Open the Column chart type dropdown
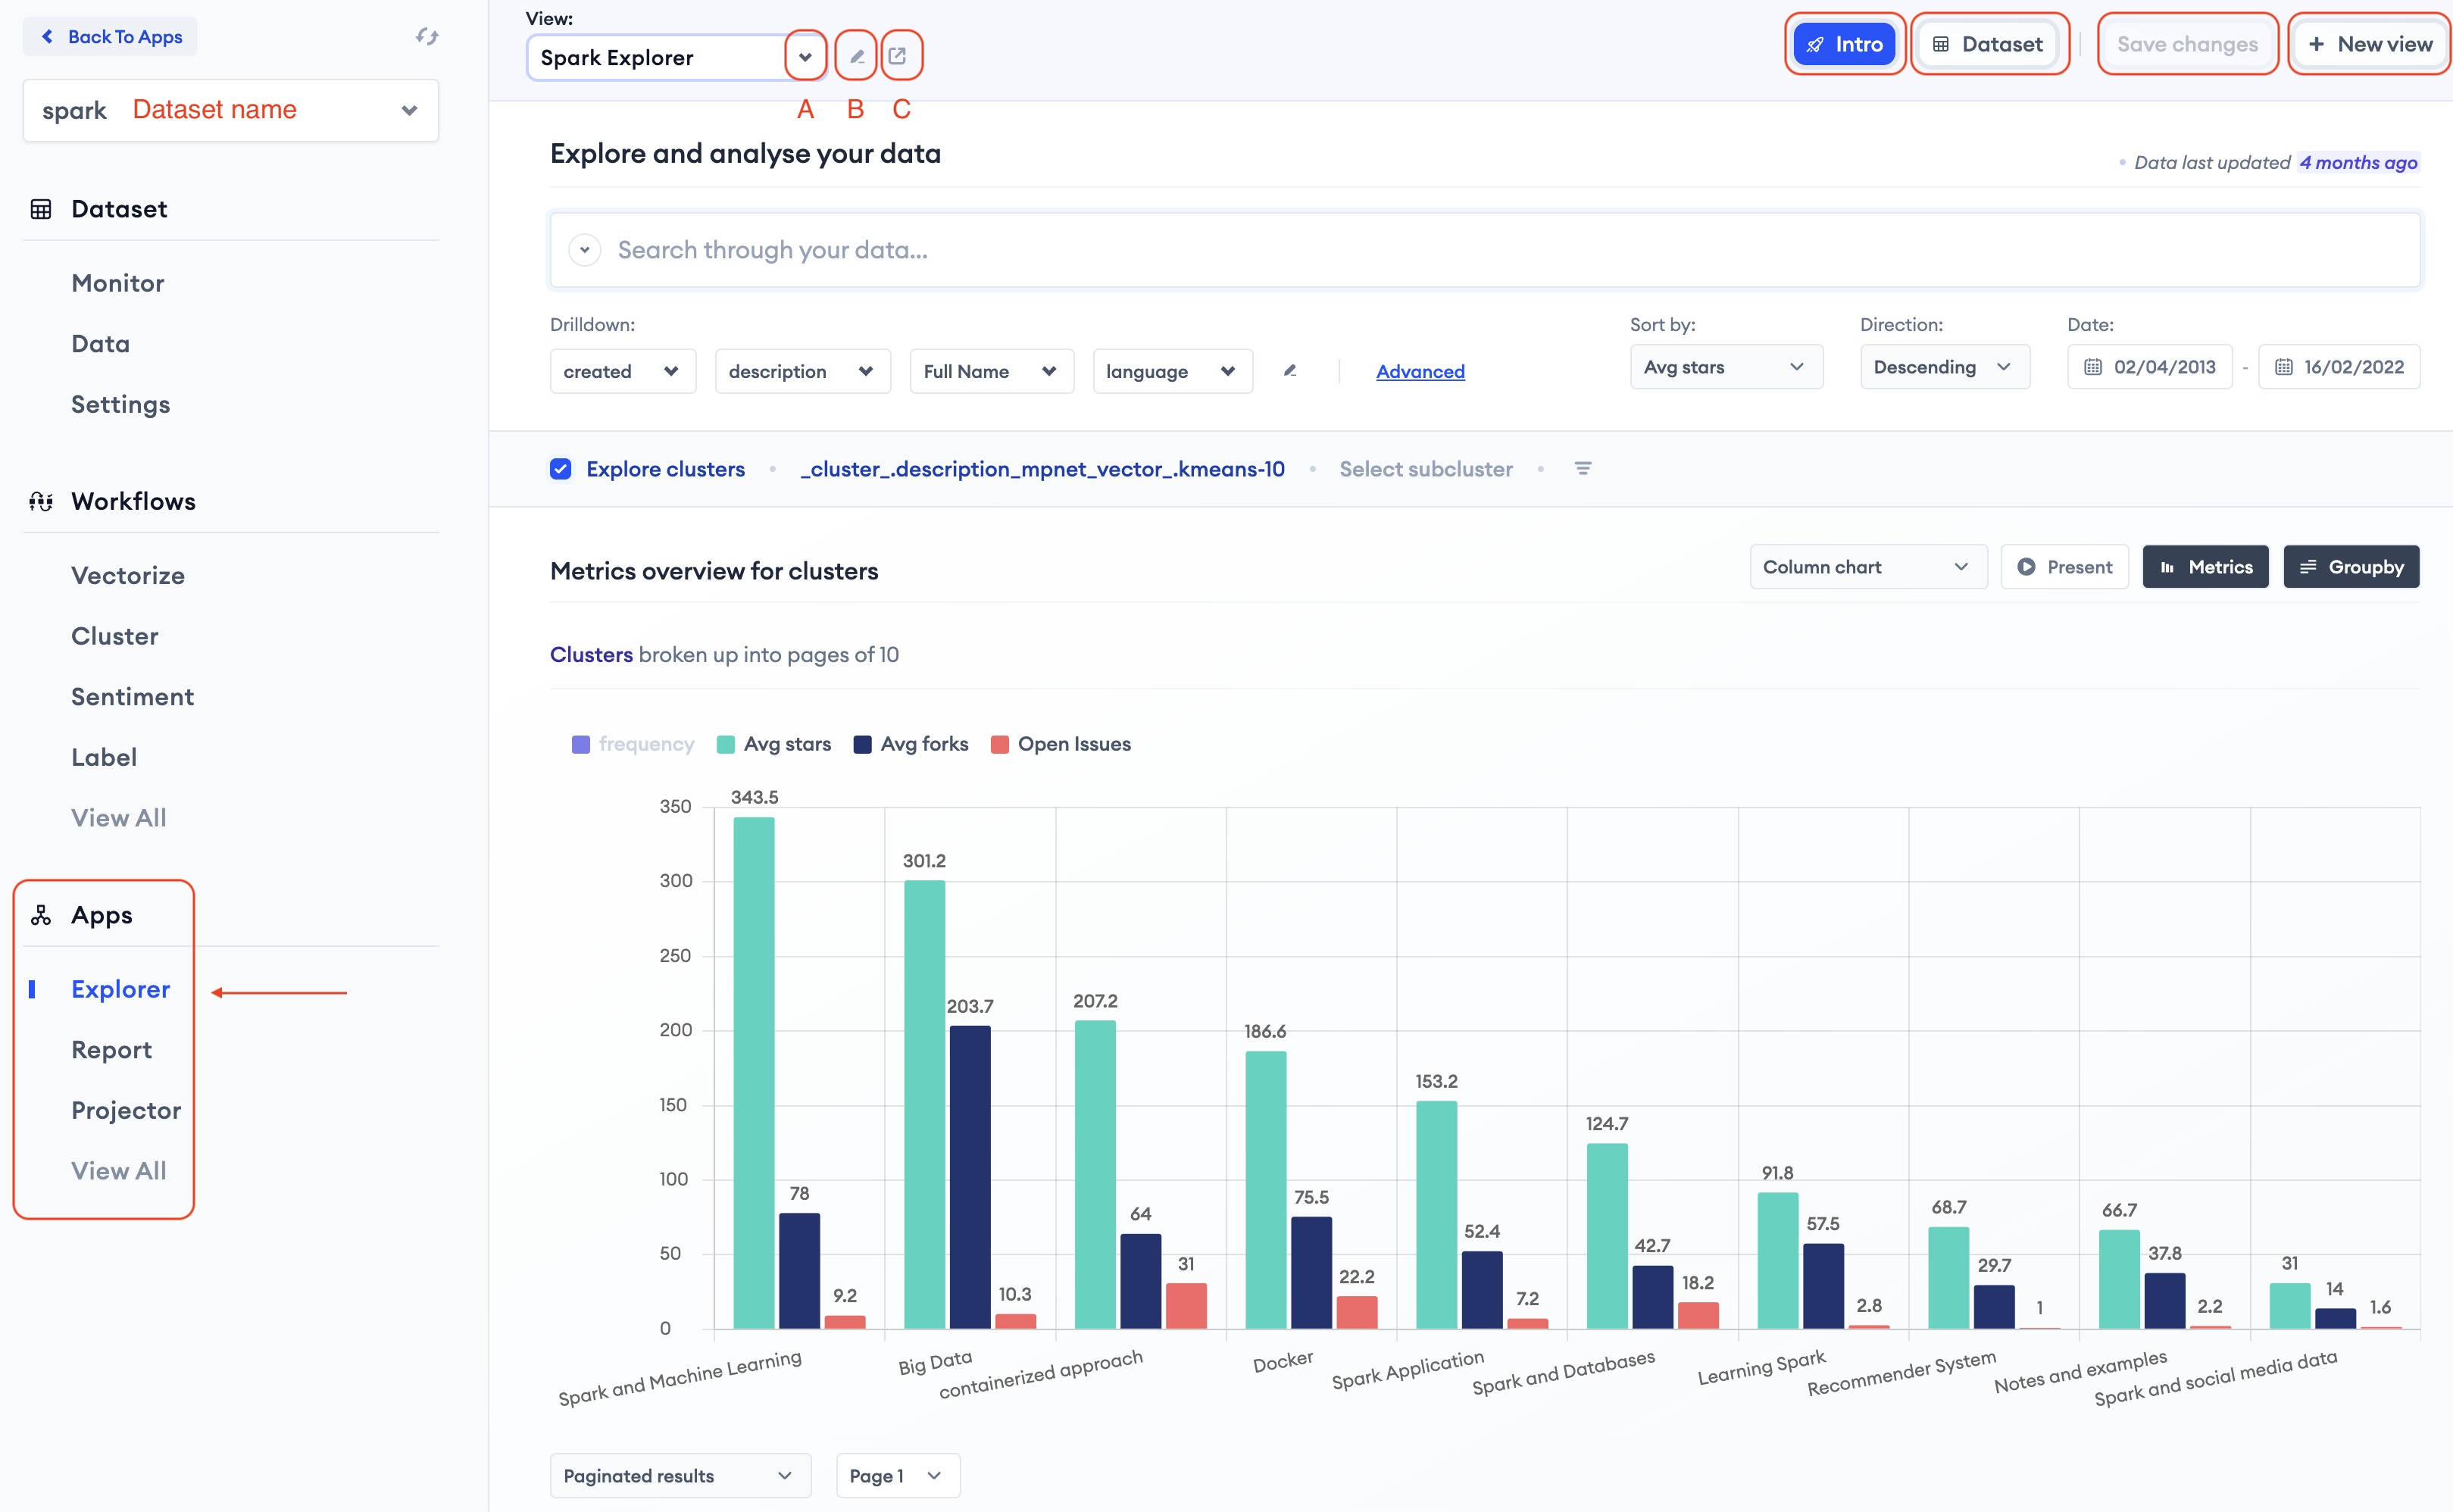 pos(1866,567)
